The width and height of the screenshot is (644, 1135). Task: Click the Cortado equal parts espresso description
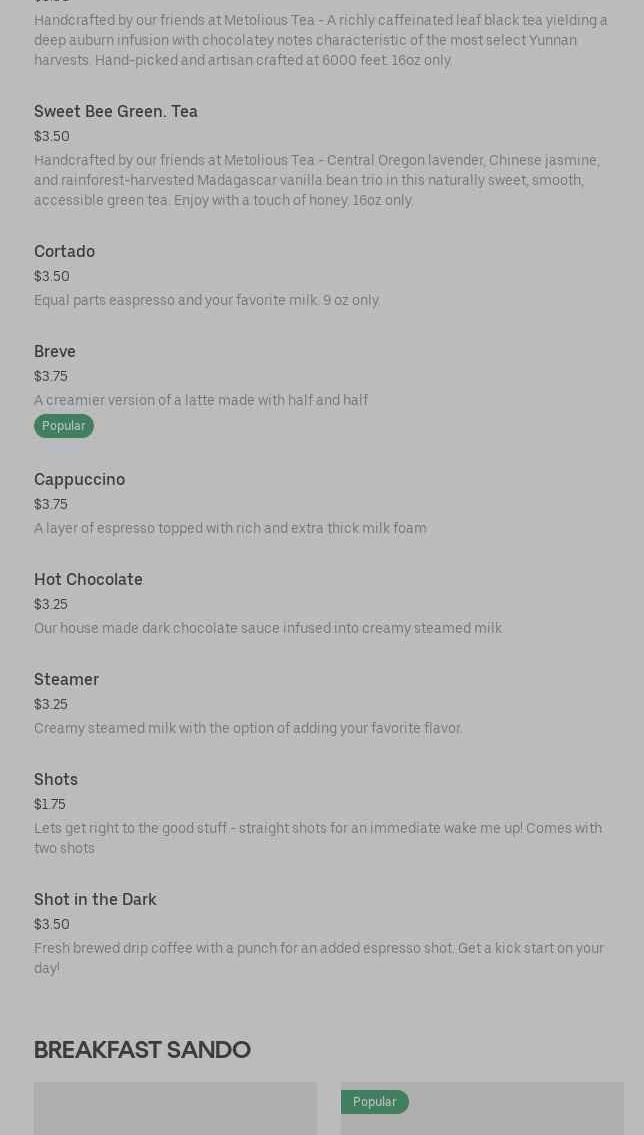(207, 300)
